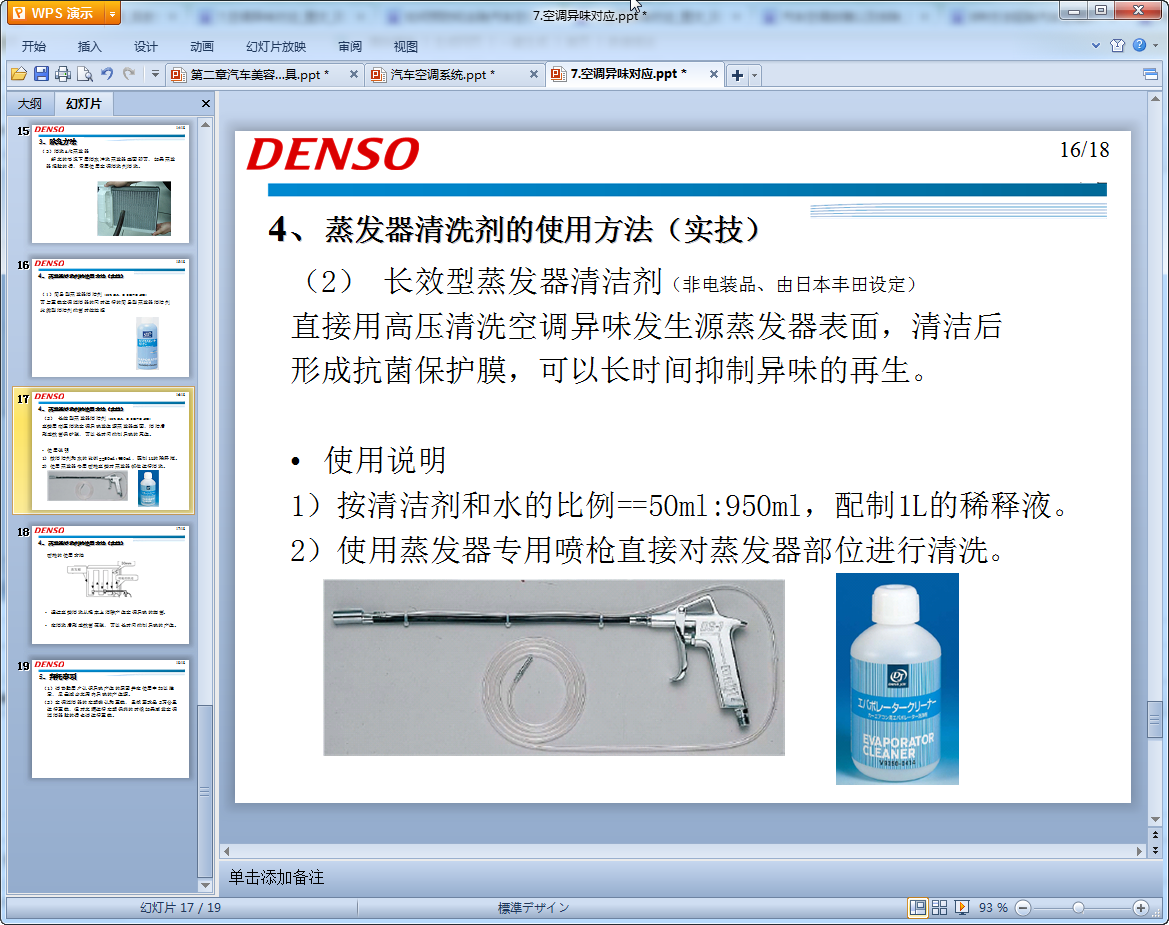Open the Help question mark icon

(x=1139, y=45)
